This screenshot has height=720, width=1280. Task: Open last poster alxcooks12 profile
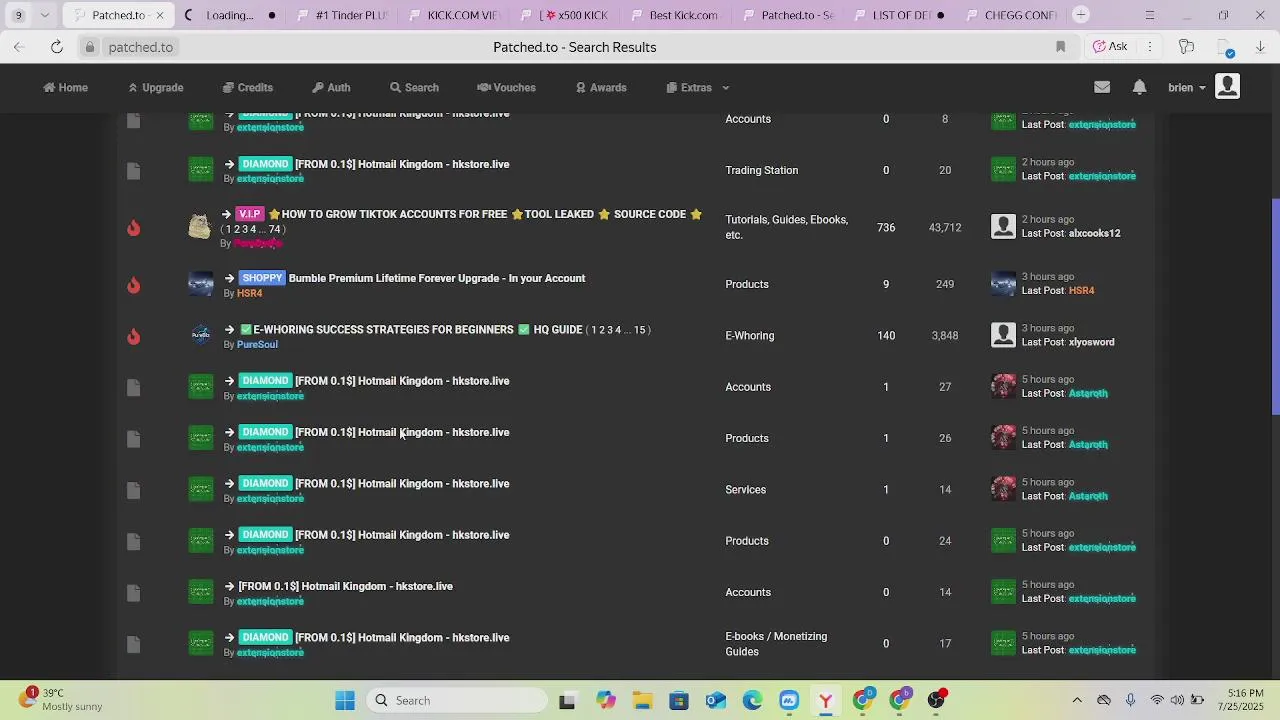1094,233
